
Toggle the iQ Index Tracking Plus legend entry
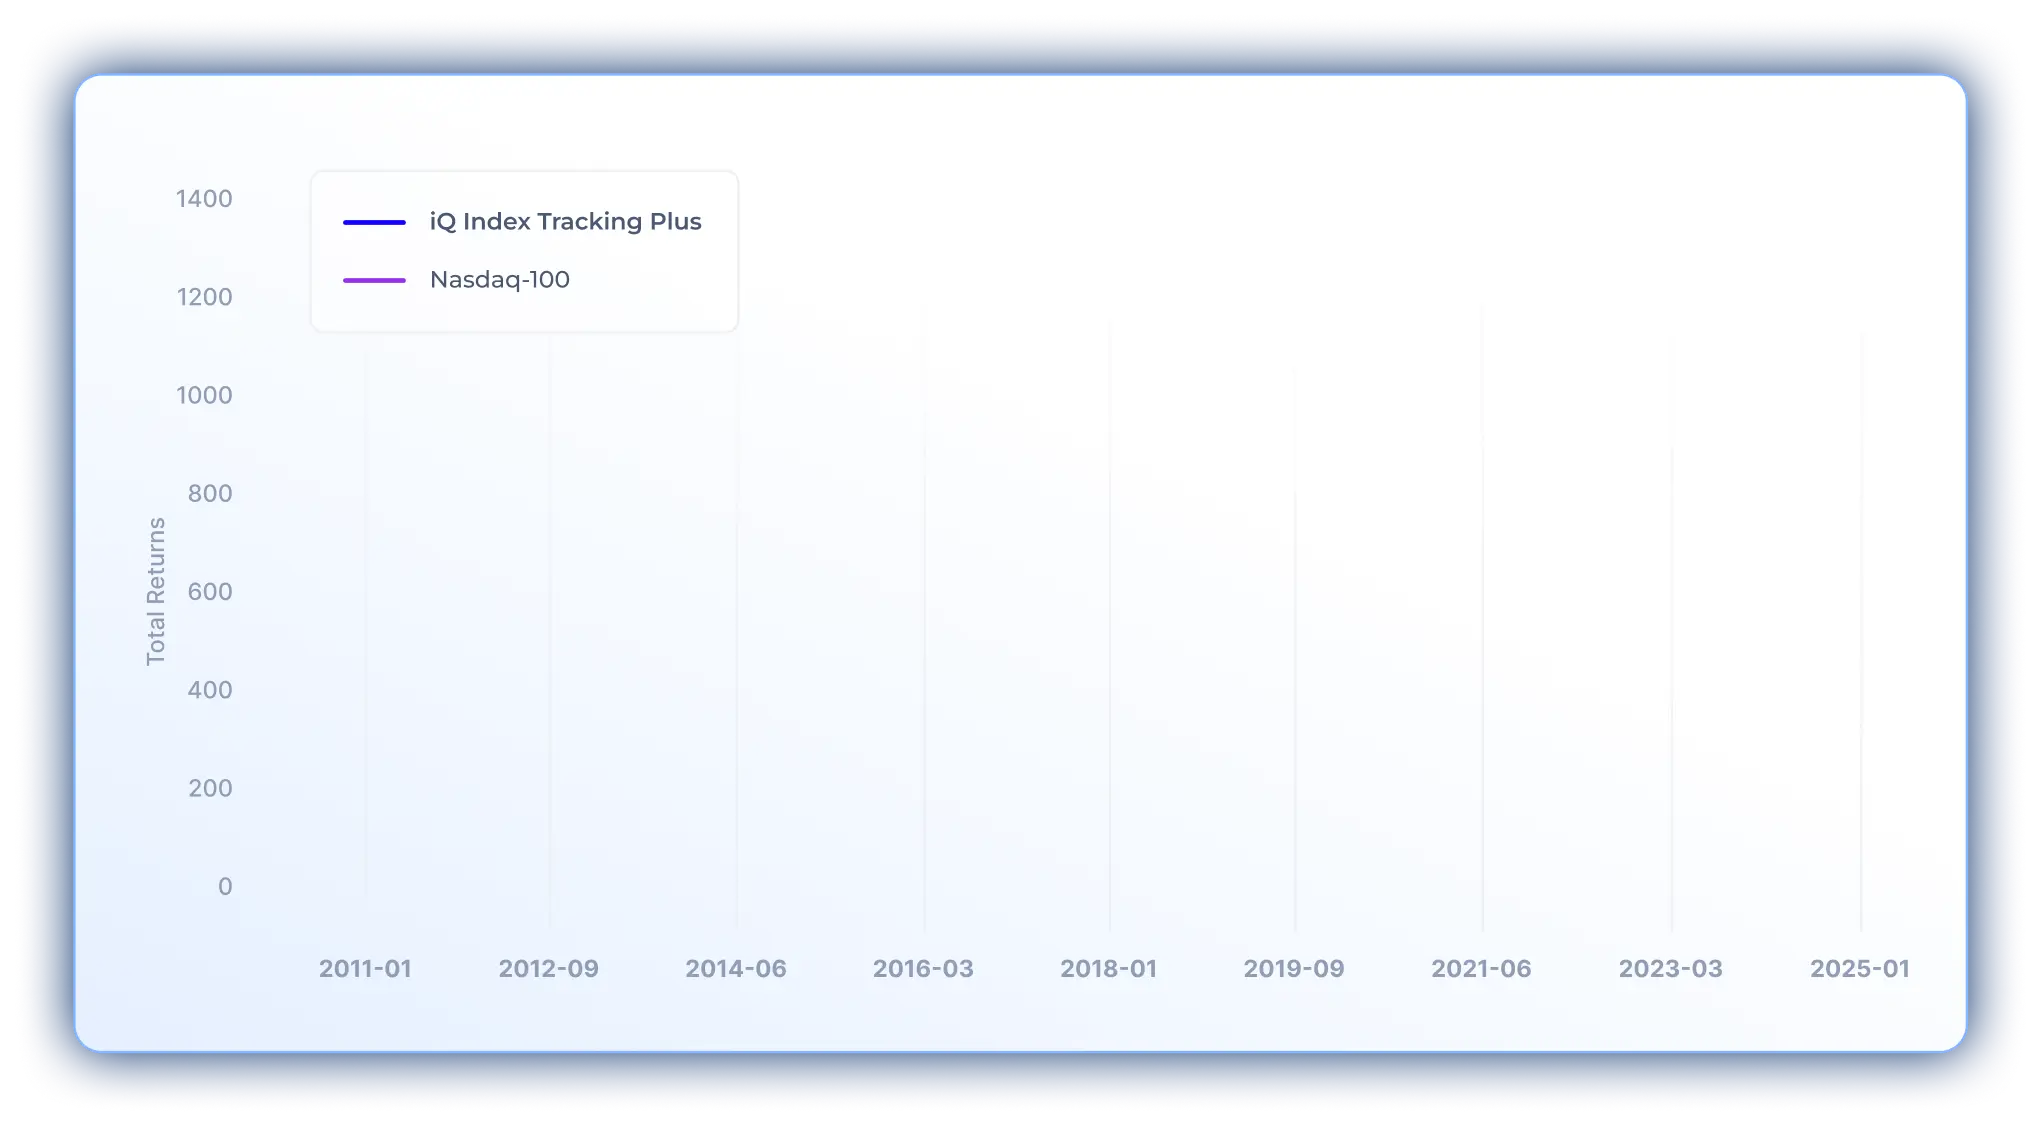[x=565, y=221]
